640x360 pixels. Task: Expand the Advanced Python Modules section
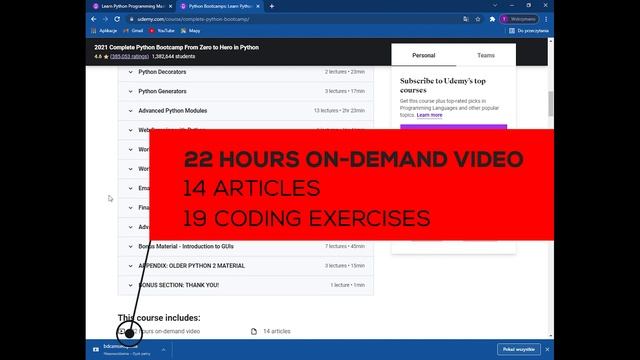point(246,111)
